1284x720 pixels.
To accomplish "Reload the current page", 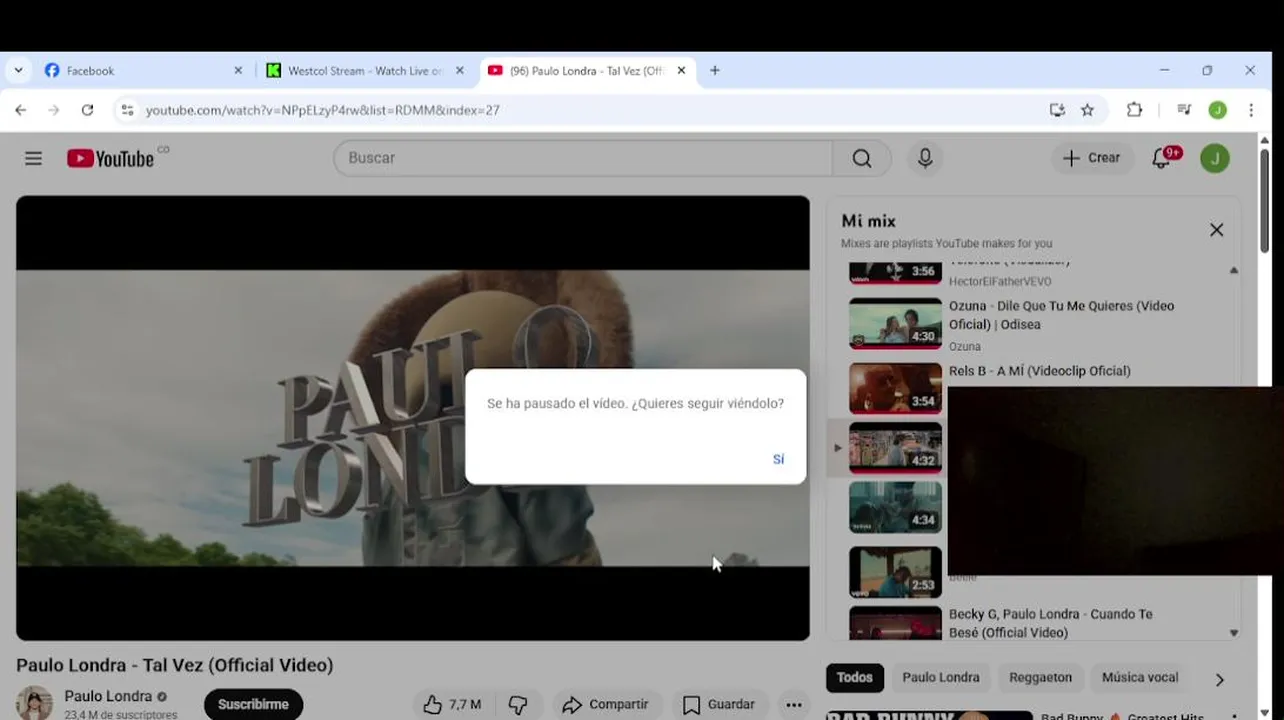I will (87, 110).
